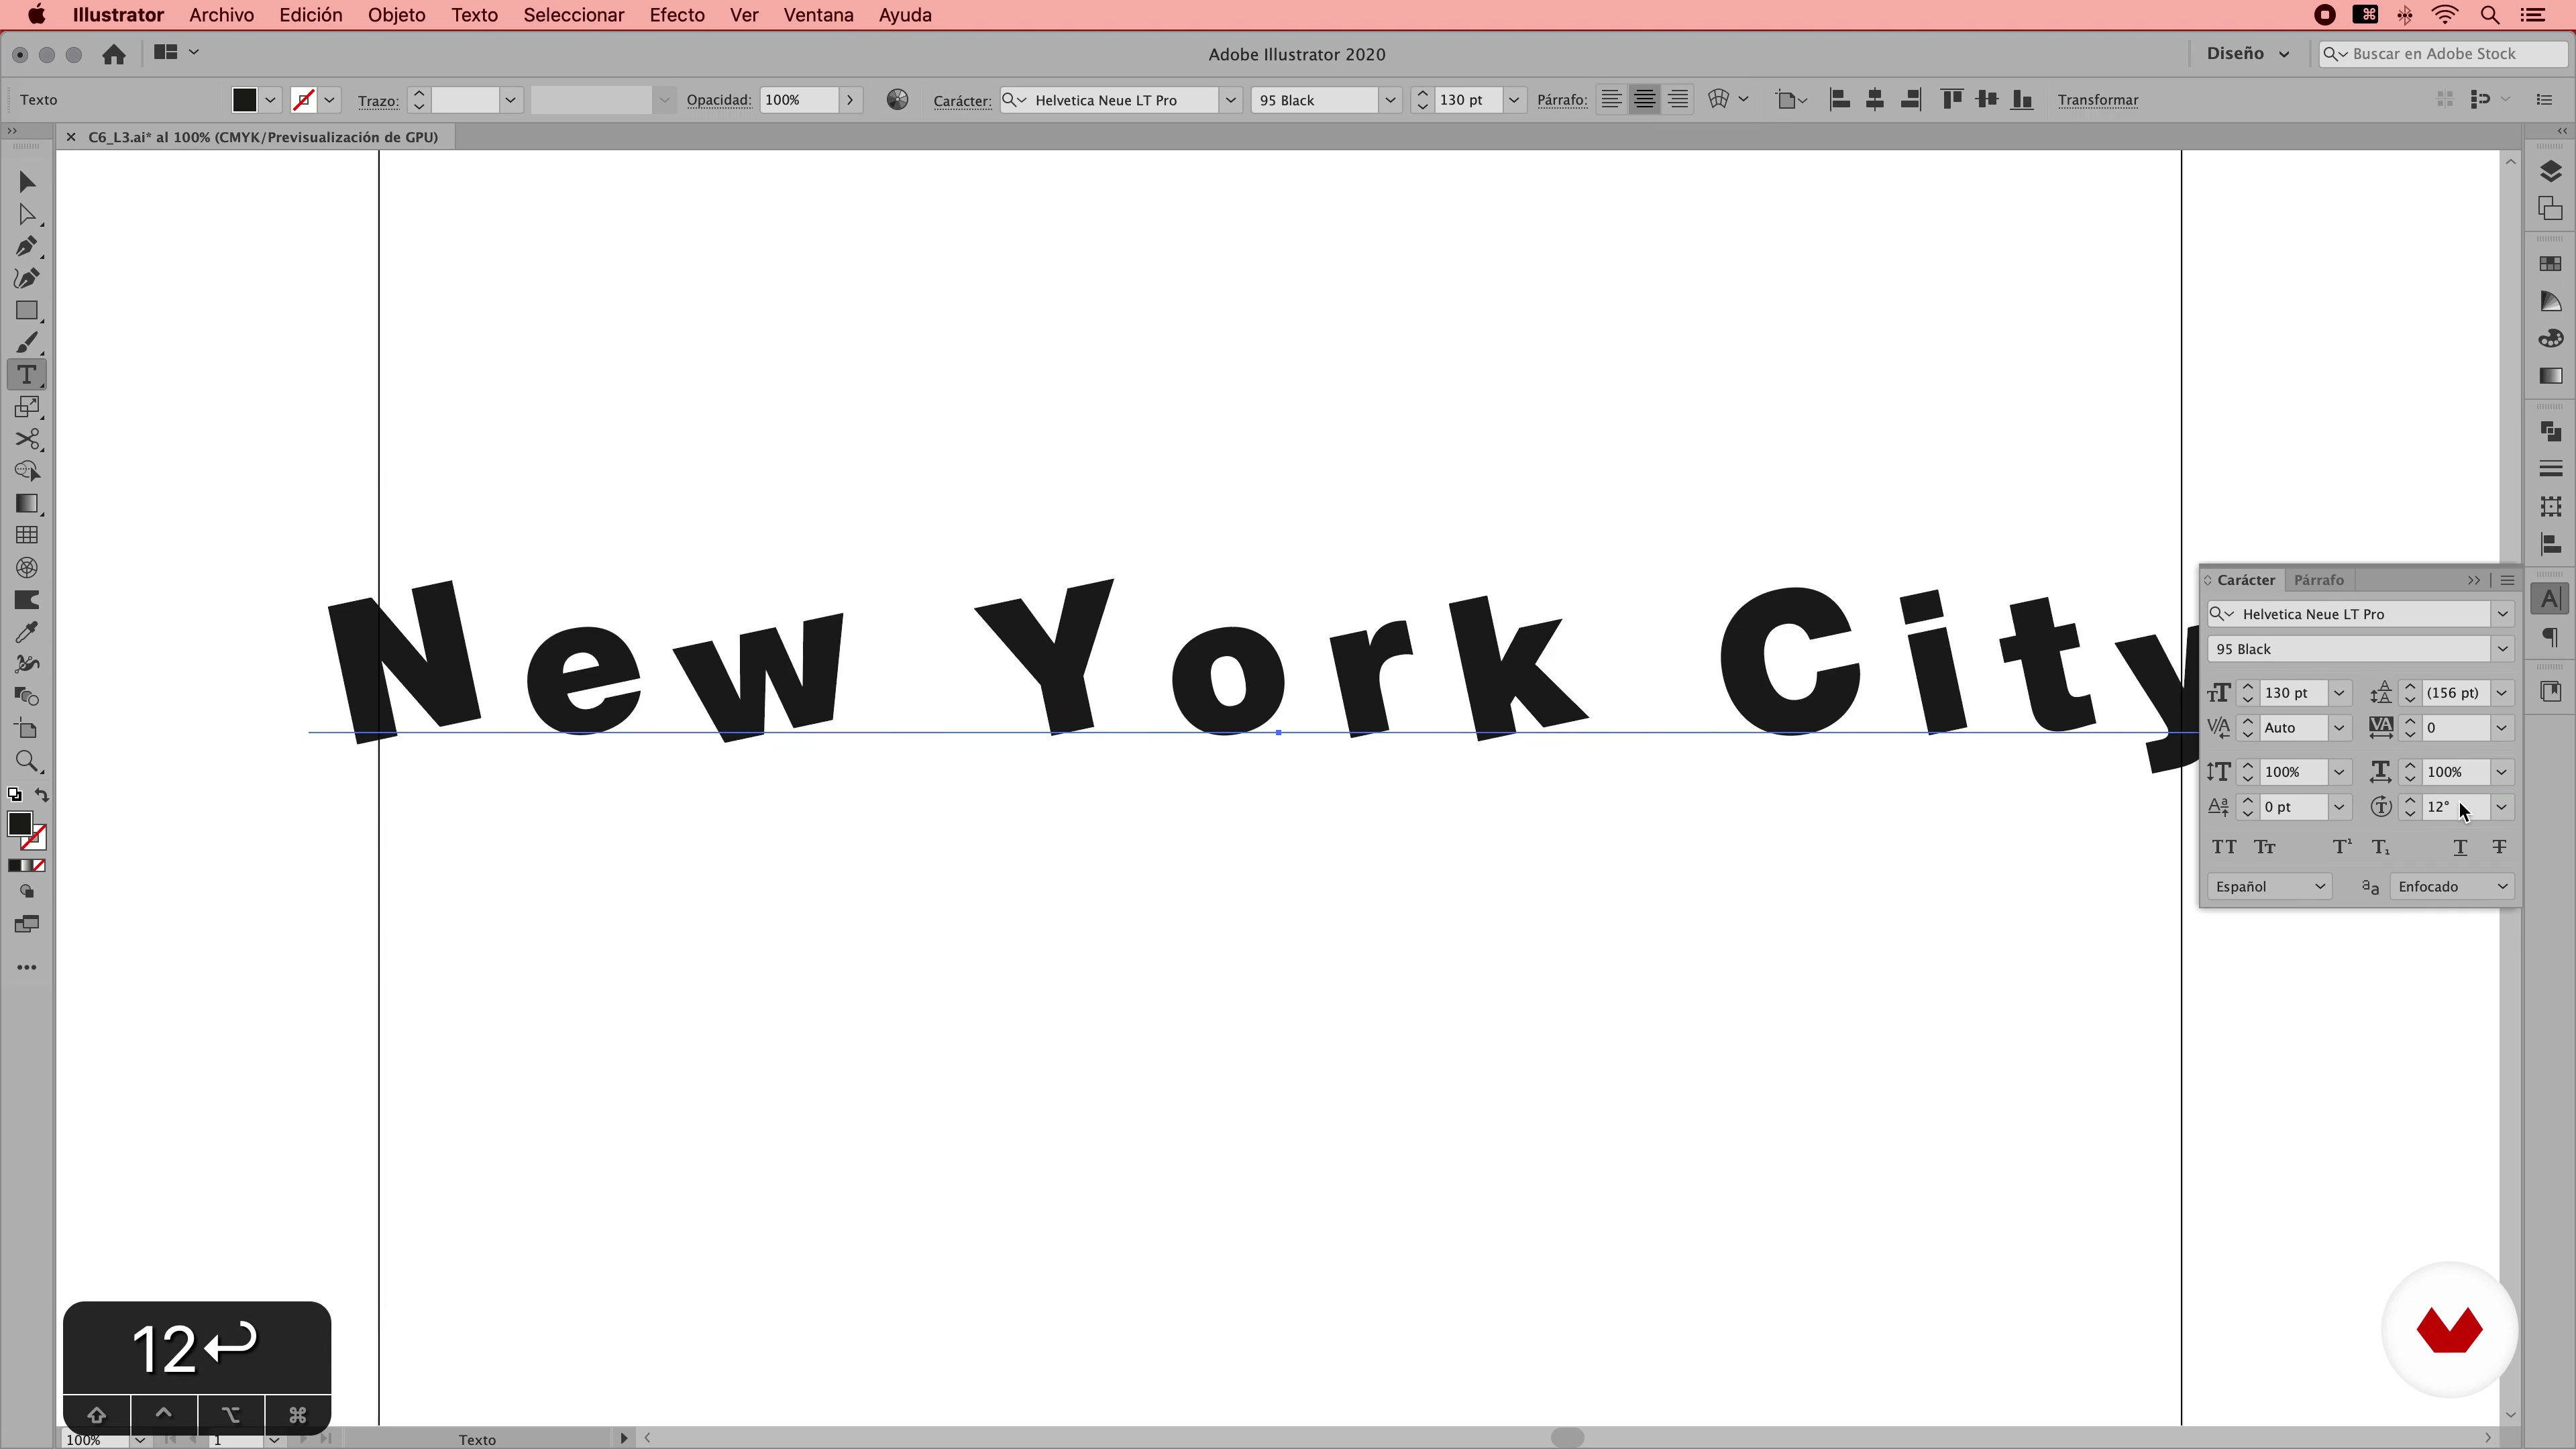Viewport: 2576px width, 1449px height.
Task: Open the Ventana menu
Action: [818, 15]
